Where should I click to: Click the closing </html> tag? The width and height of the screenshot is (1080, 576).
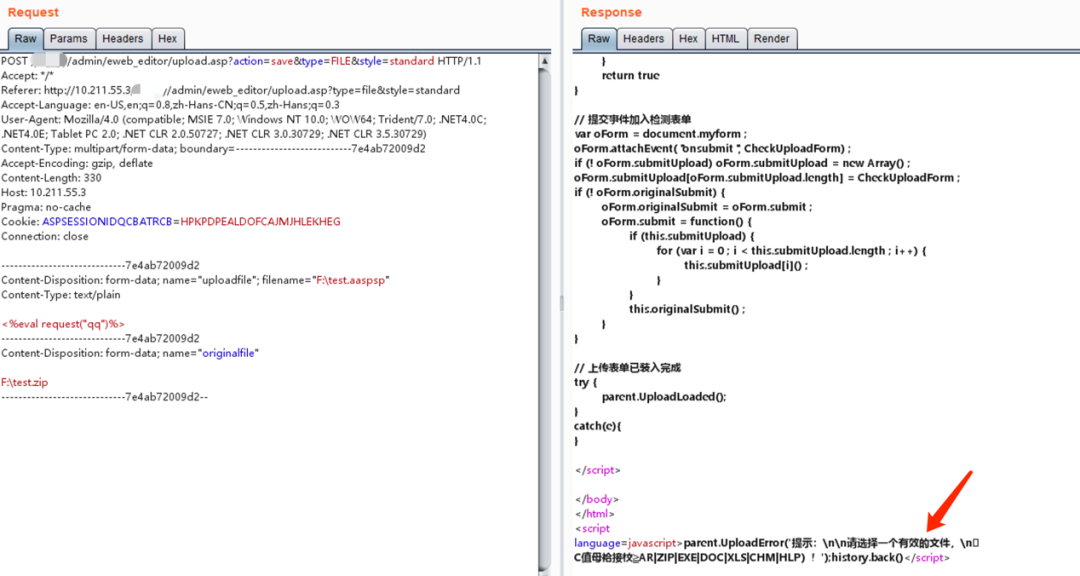coord(595,514)
